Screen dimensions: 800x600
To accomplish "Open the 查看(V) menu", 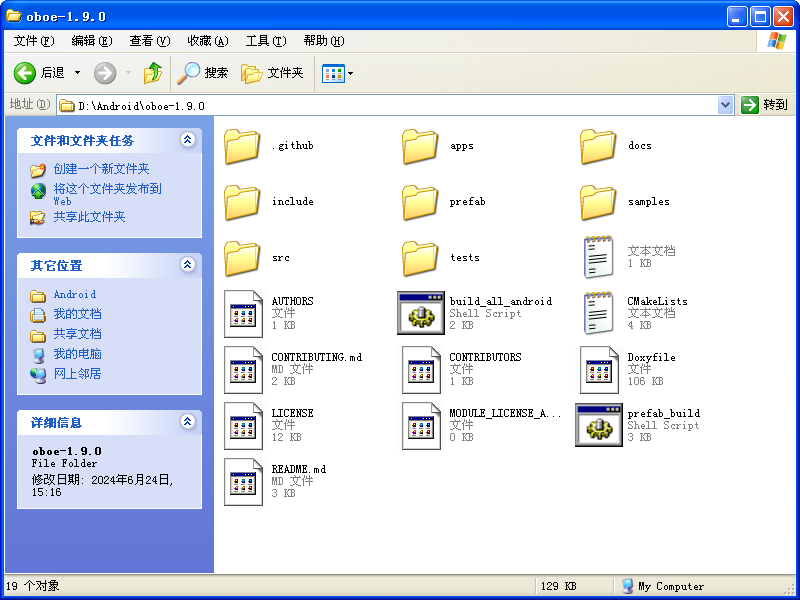I will pyautogui.click(x=149, y=41).
